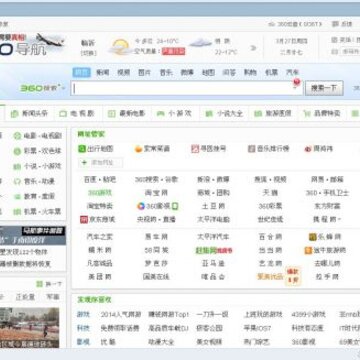Open the 赶集网 highlighted link
The height and width of the screenshot is (360, 360).
tap(214, 250)
